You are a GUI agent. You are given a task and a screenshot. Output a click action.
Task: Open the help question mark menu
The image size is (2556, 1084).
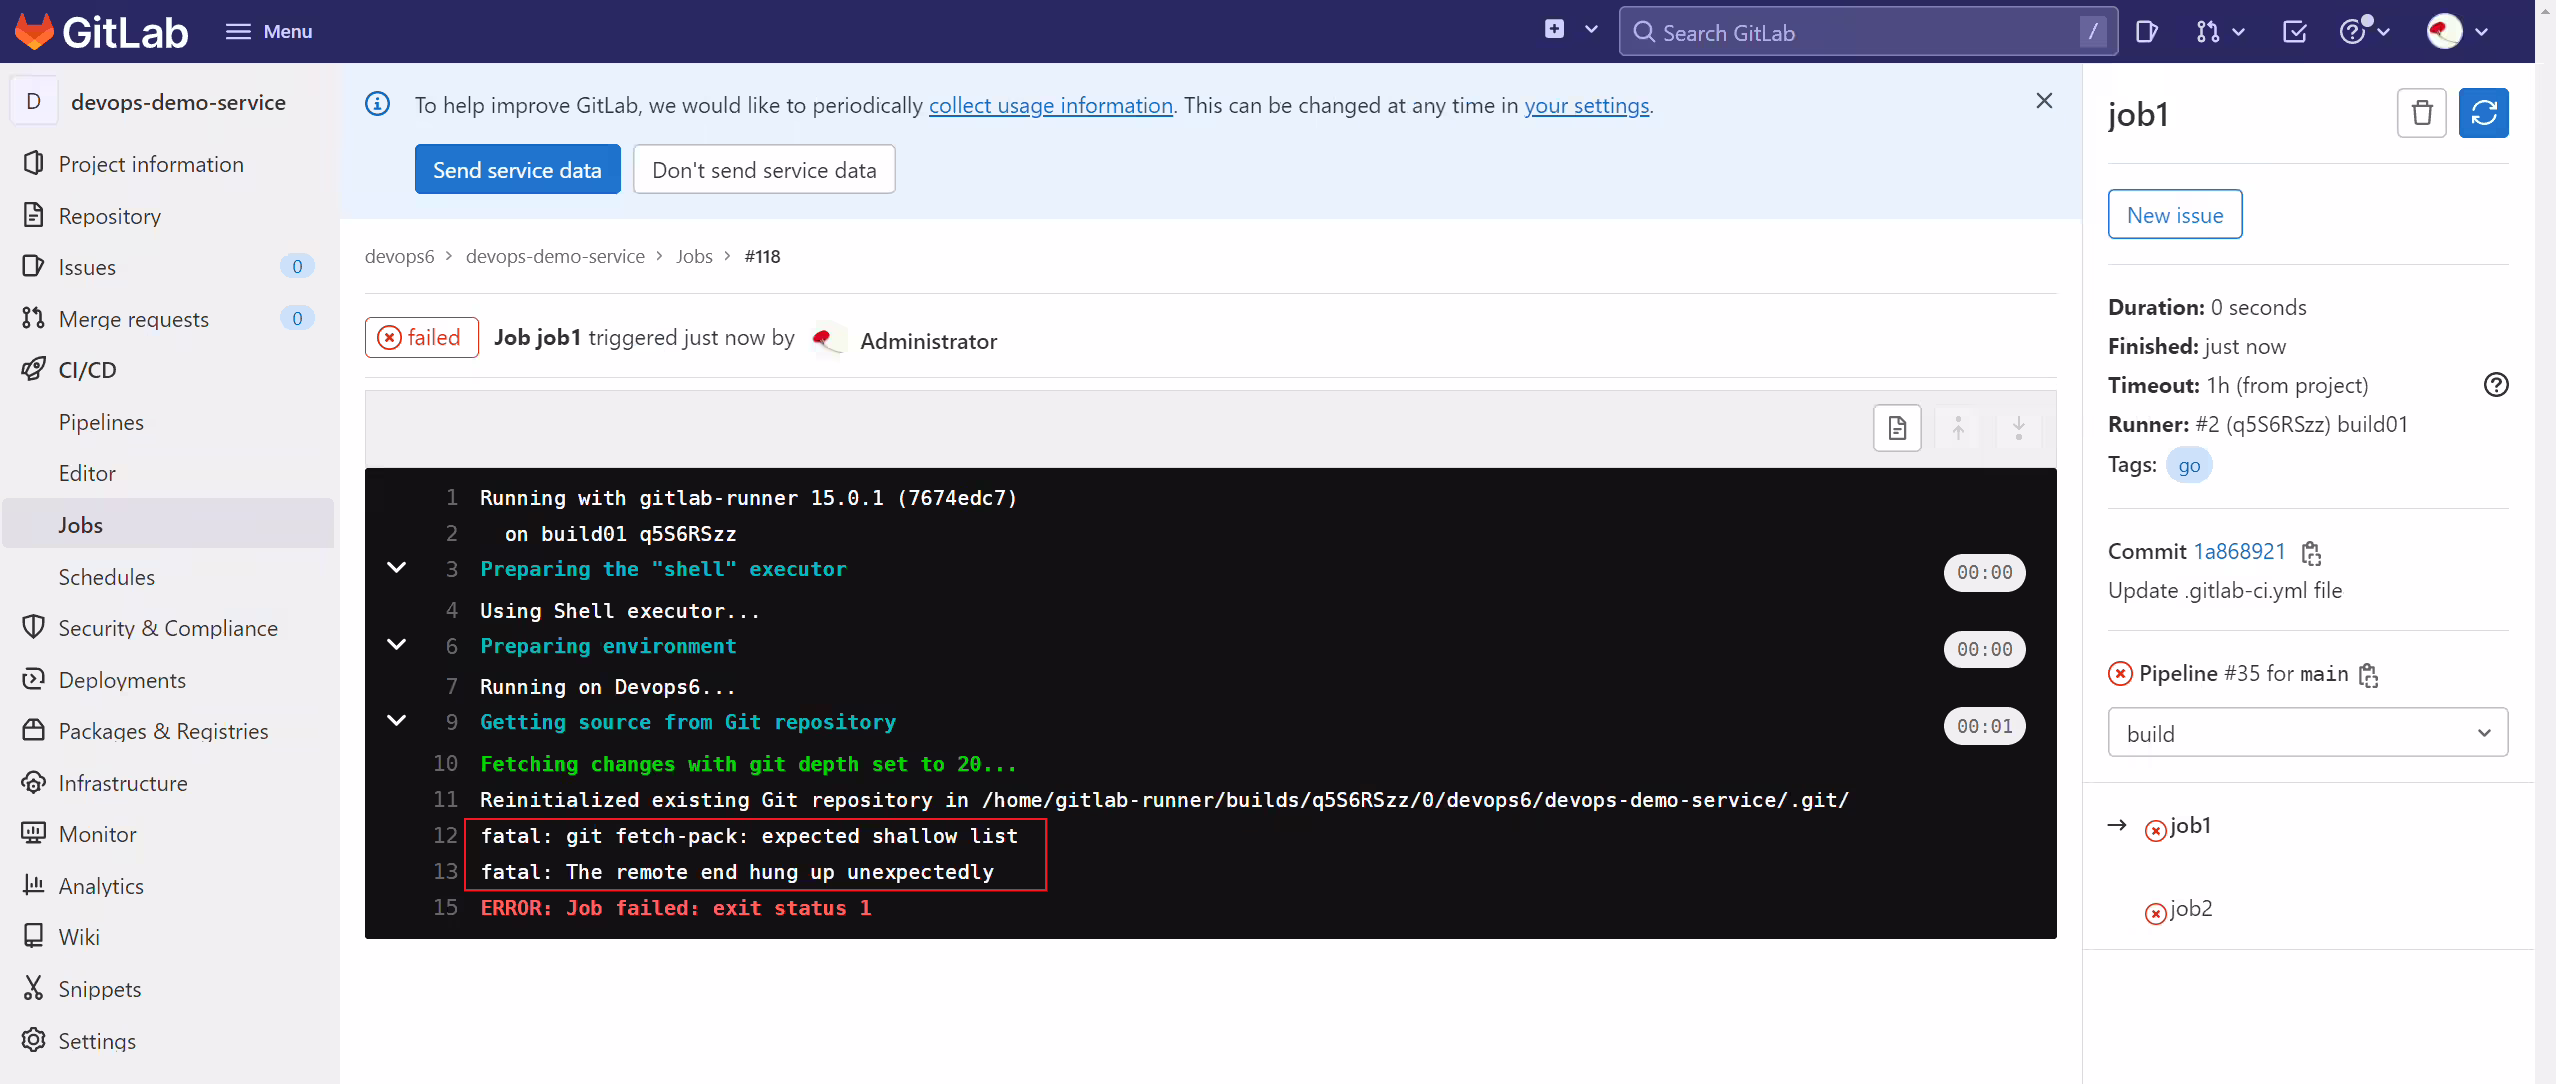pos(2364,31)
